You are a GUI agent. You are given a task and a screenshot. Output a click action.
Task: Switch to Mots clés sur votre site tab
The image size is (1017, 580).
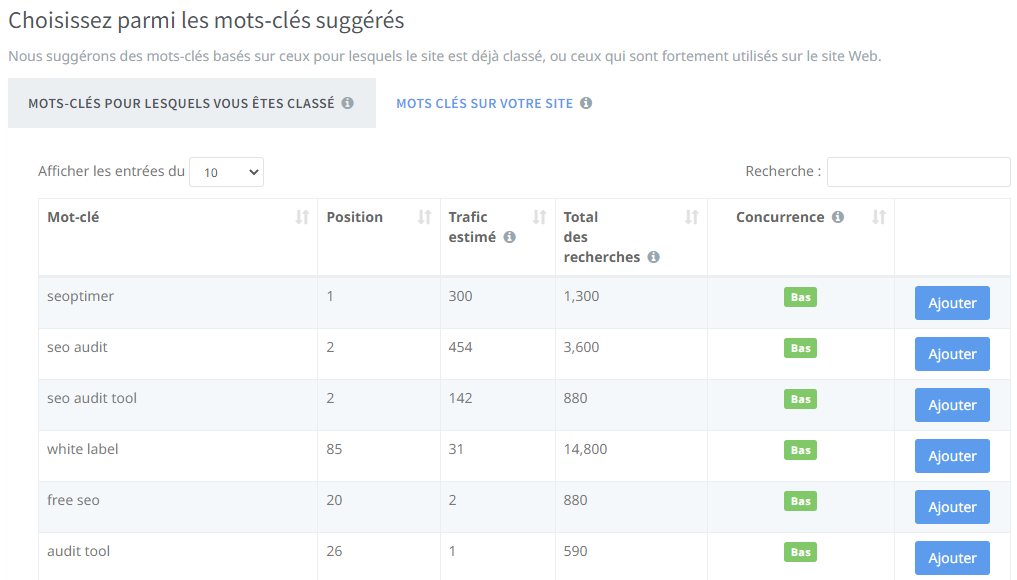coord(485,103)
